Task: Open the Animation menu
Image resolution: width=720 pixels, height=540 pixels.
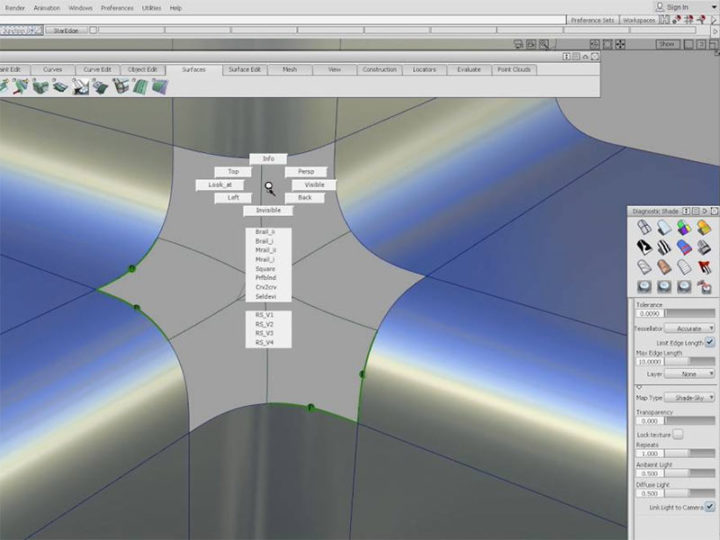Action: pyautogui.click(x=46, y=8)
